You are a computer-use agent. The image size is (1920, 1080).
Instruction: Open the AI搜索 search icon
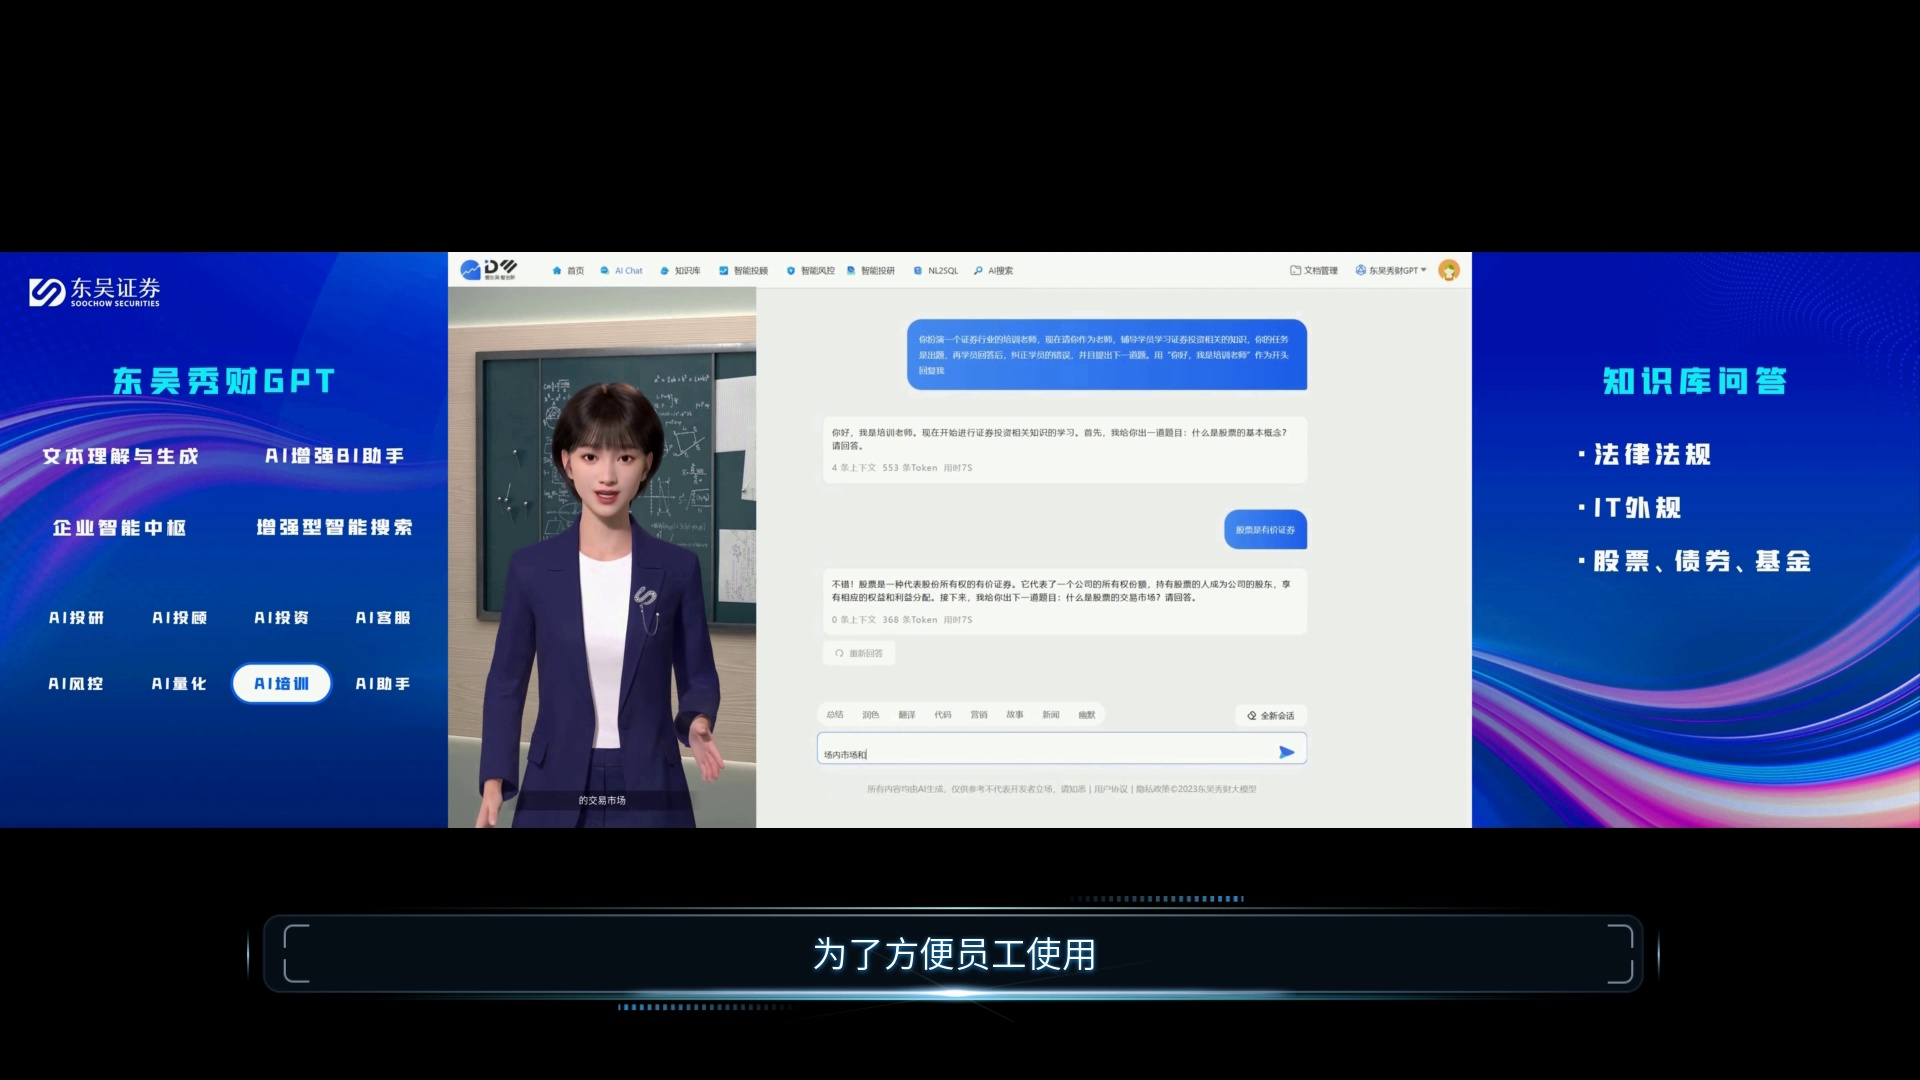pos(978,270)
